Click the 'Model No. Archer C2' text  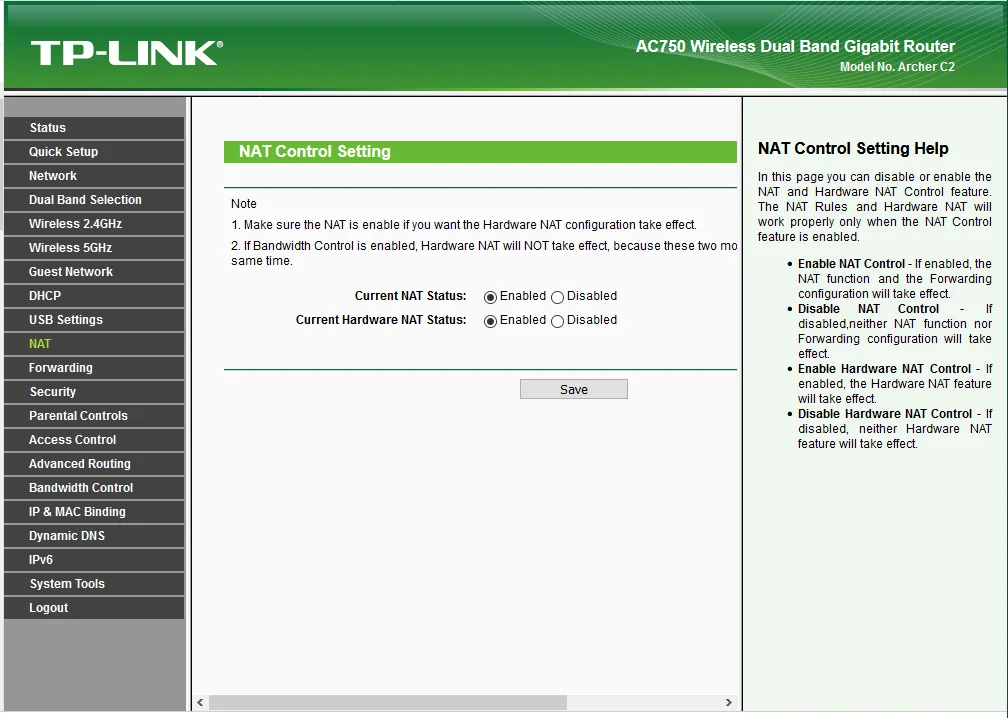[897, 67]
